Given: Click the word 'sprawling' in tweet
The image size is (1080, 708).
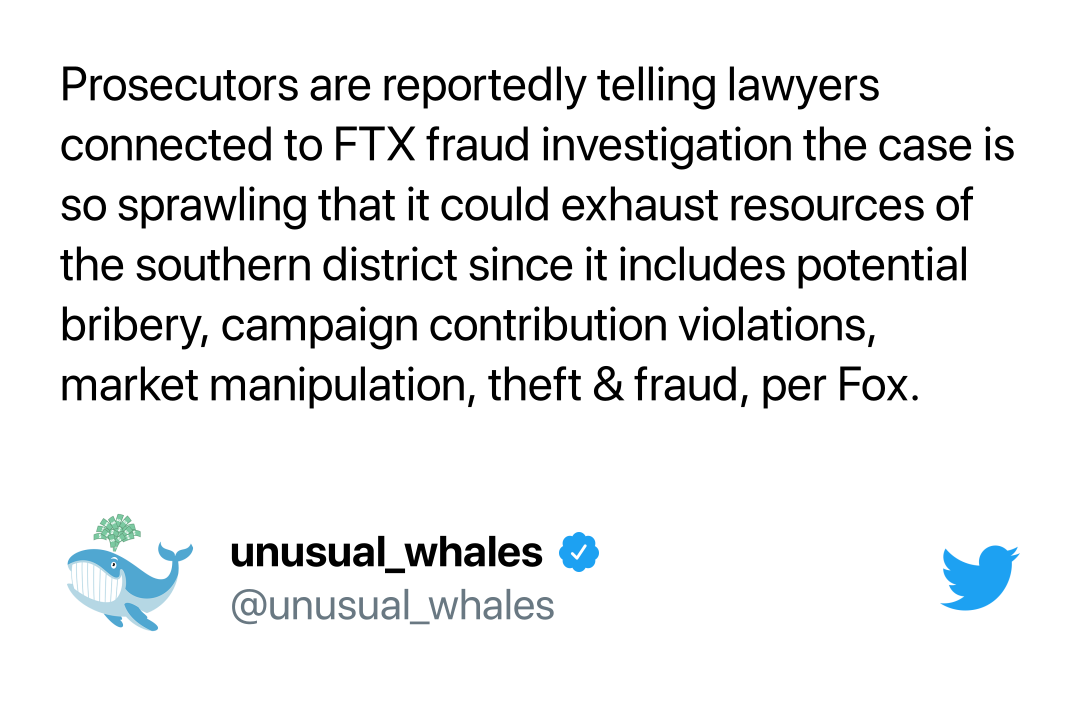Looking at the screenshot, I should coord(212,207).
